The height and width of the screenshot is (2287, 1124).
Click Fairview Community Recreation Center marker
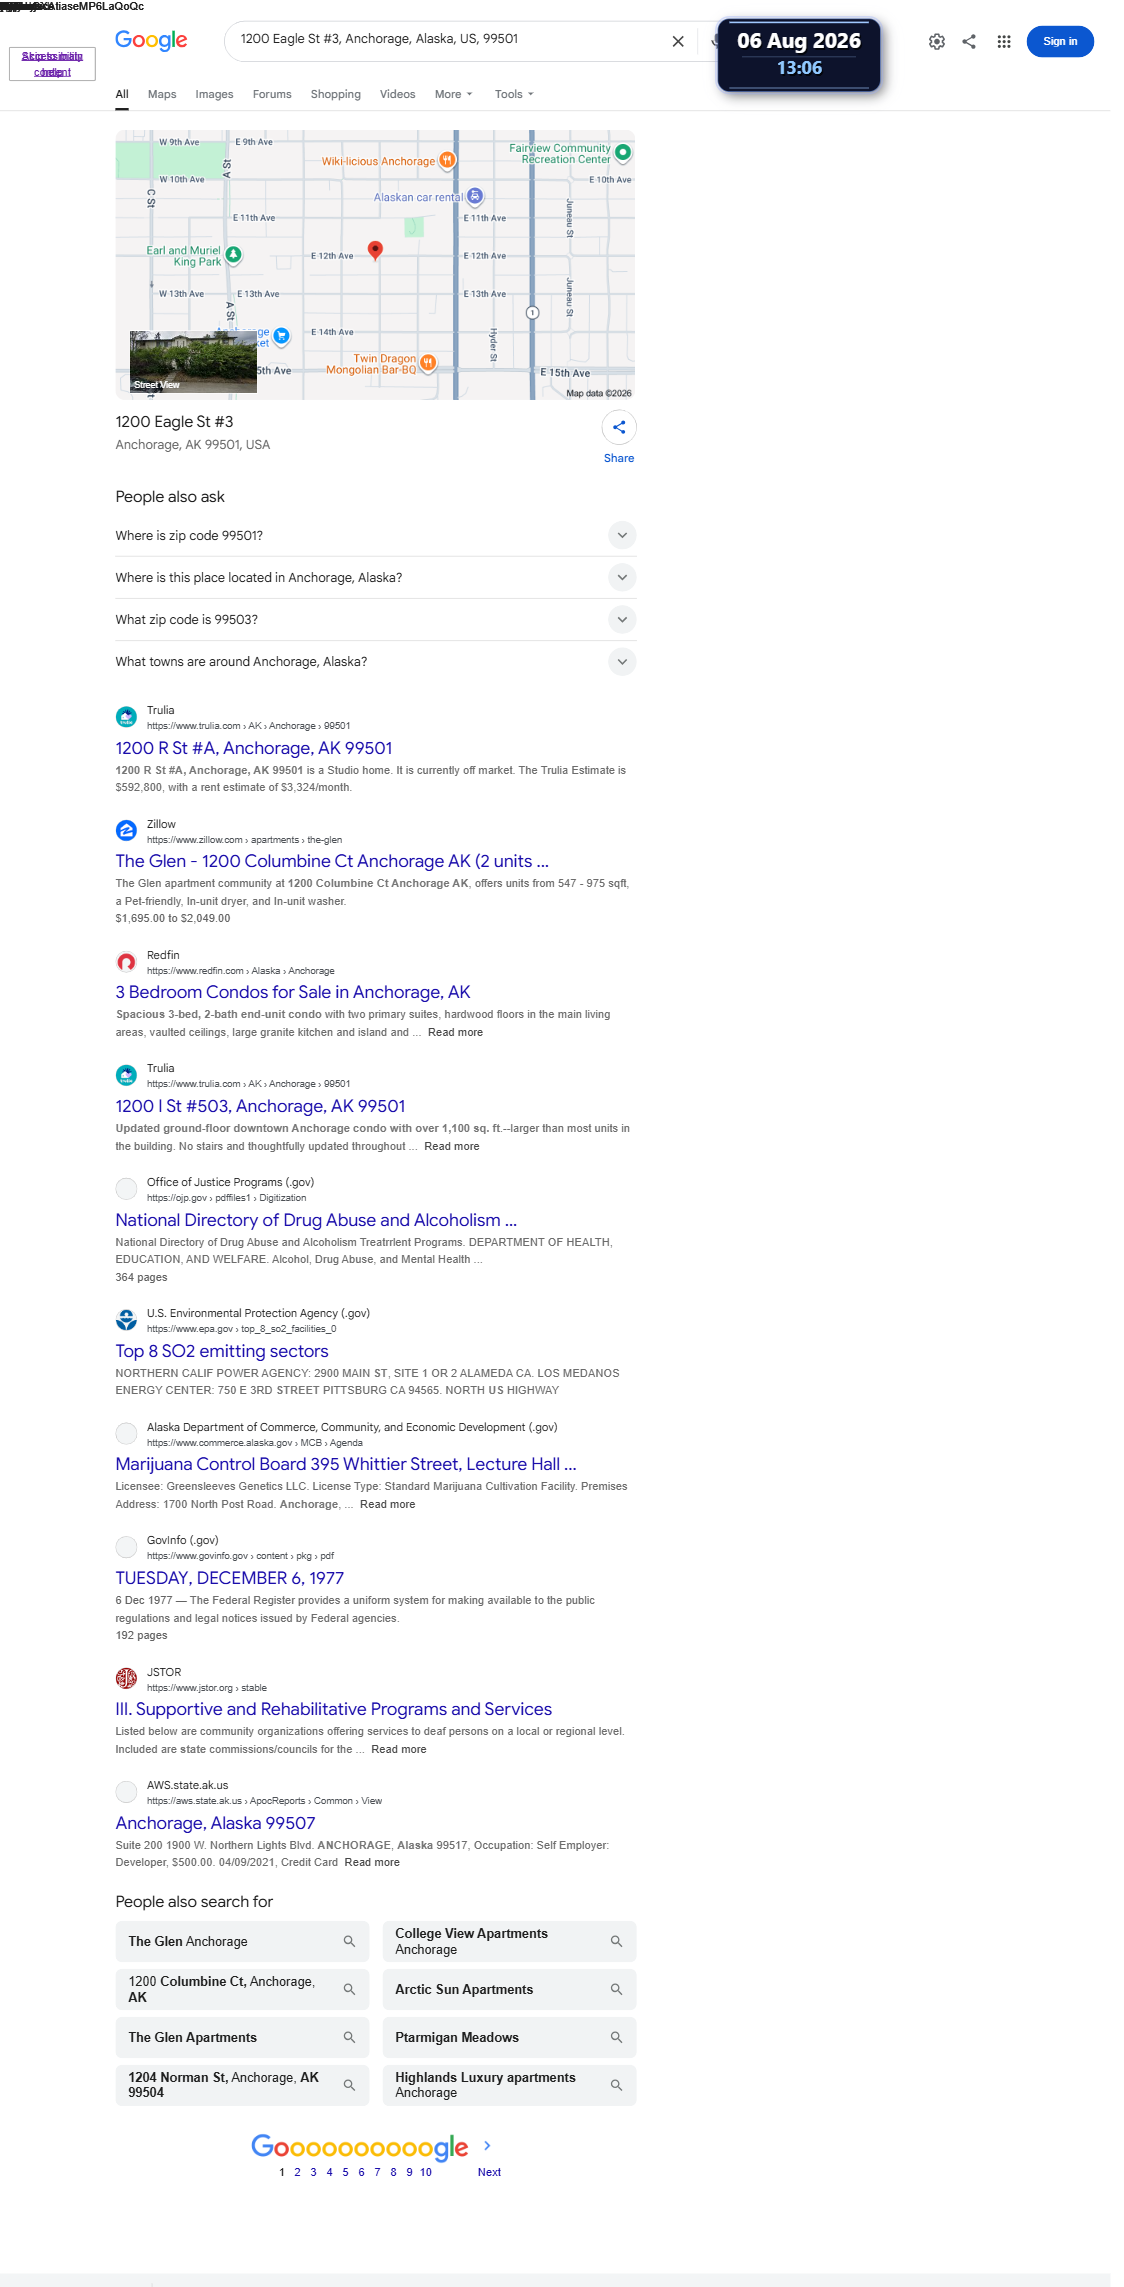(623, 152)
